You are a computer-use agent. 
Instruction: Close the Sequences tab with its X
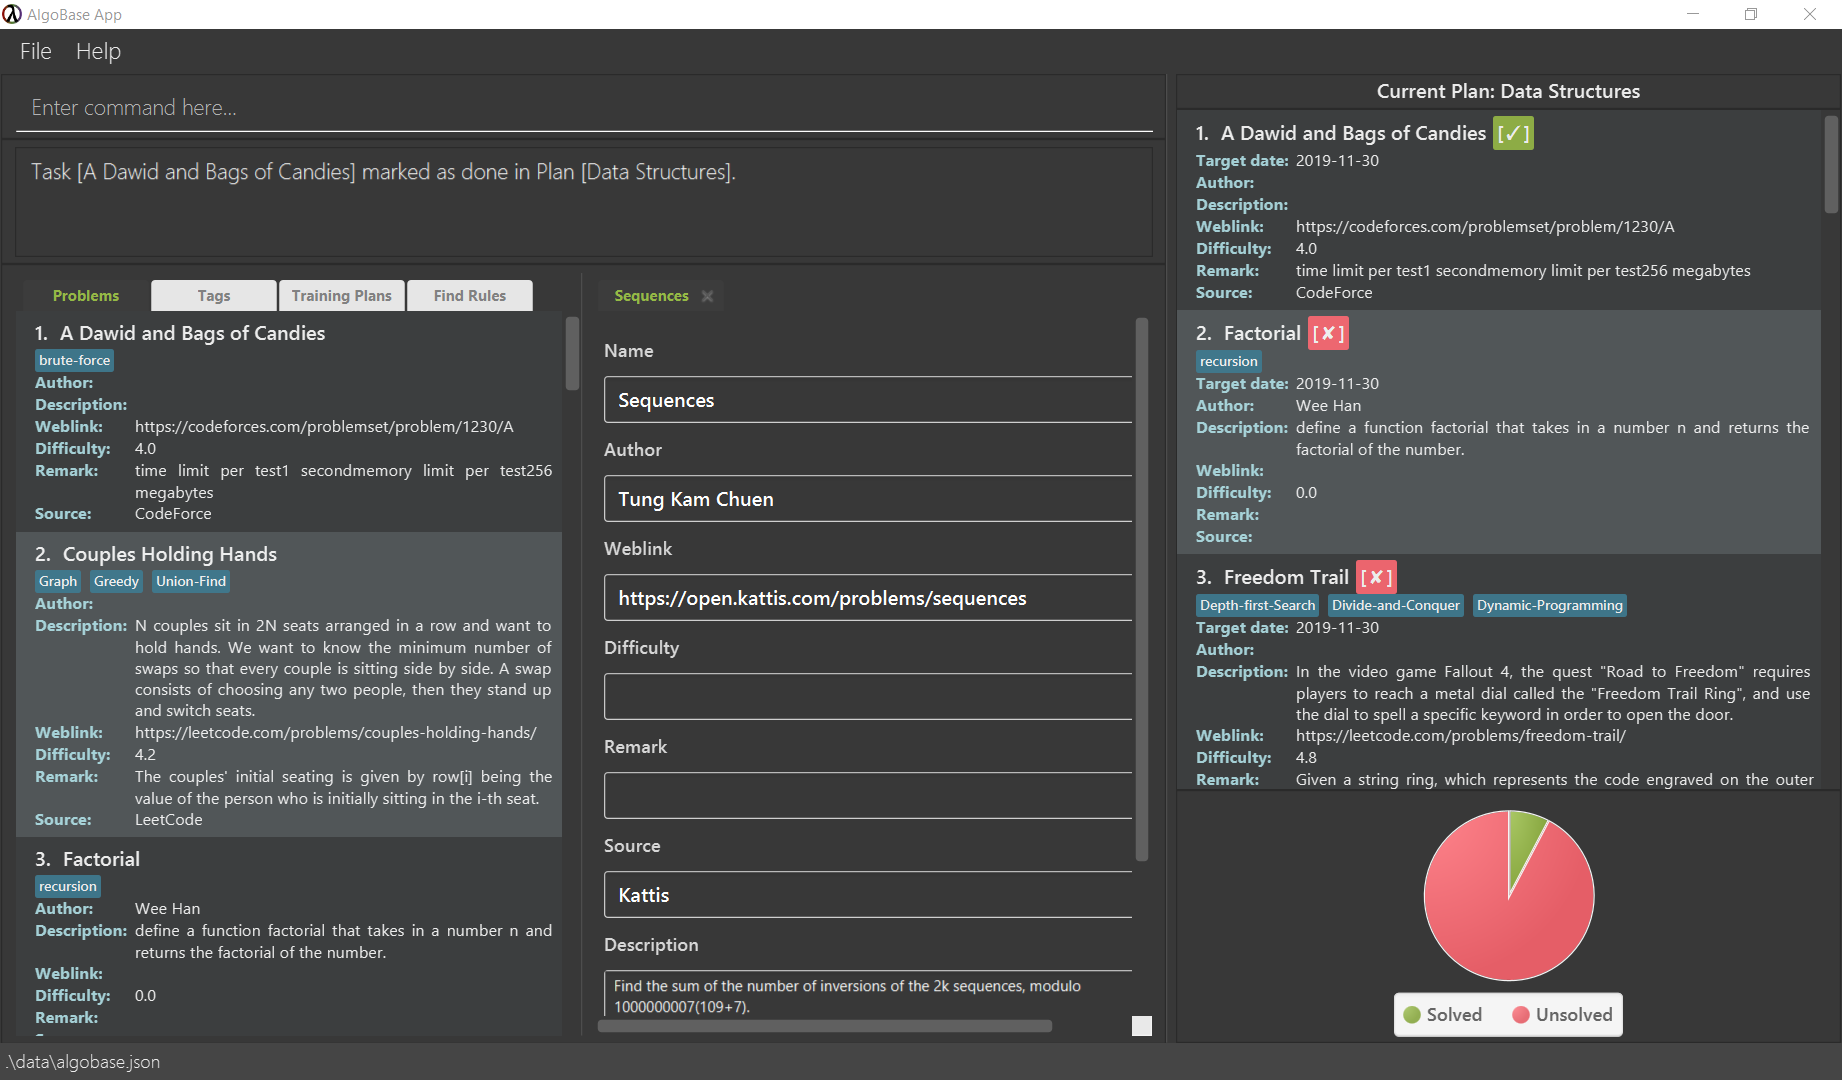[x=707, y=296]
